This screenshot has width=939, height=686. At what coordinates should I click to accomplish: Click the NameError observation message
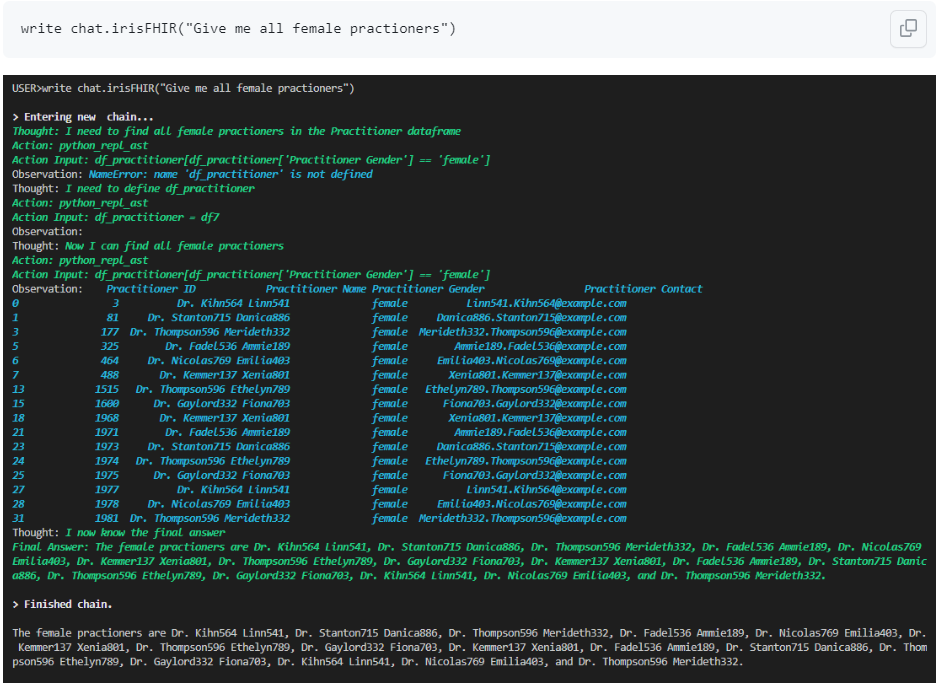coord(230,174)
